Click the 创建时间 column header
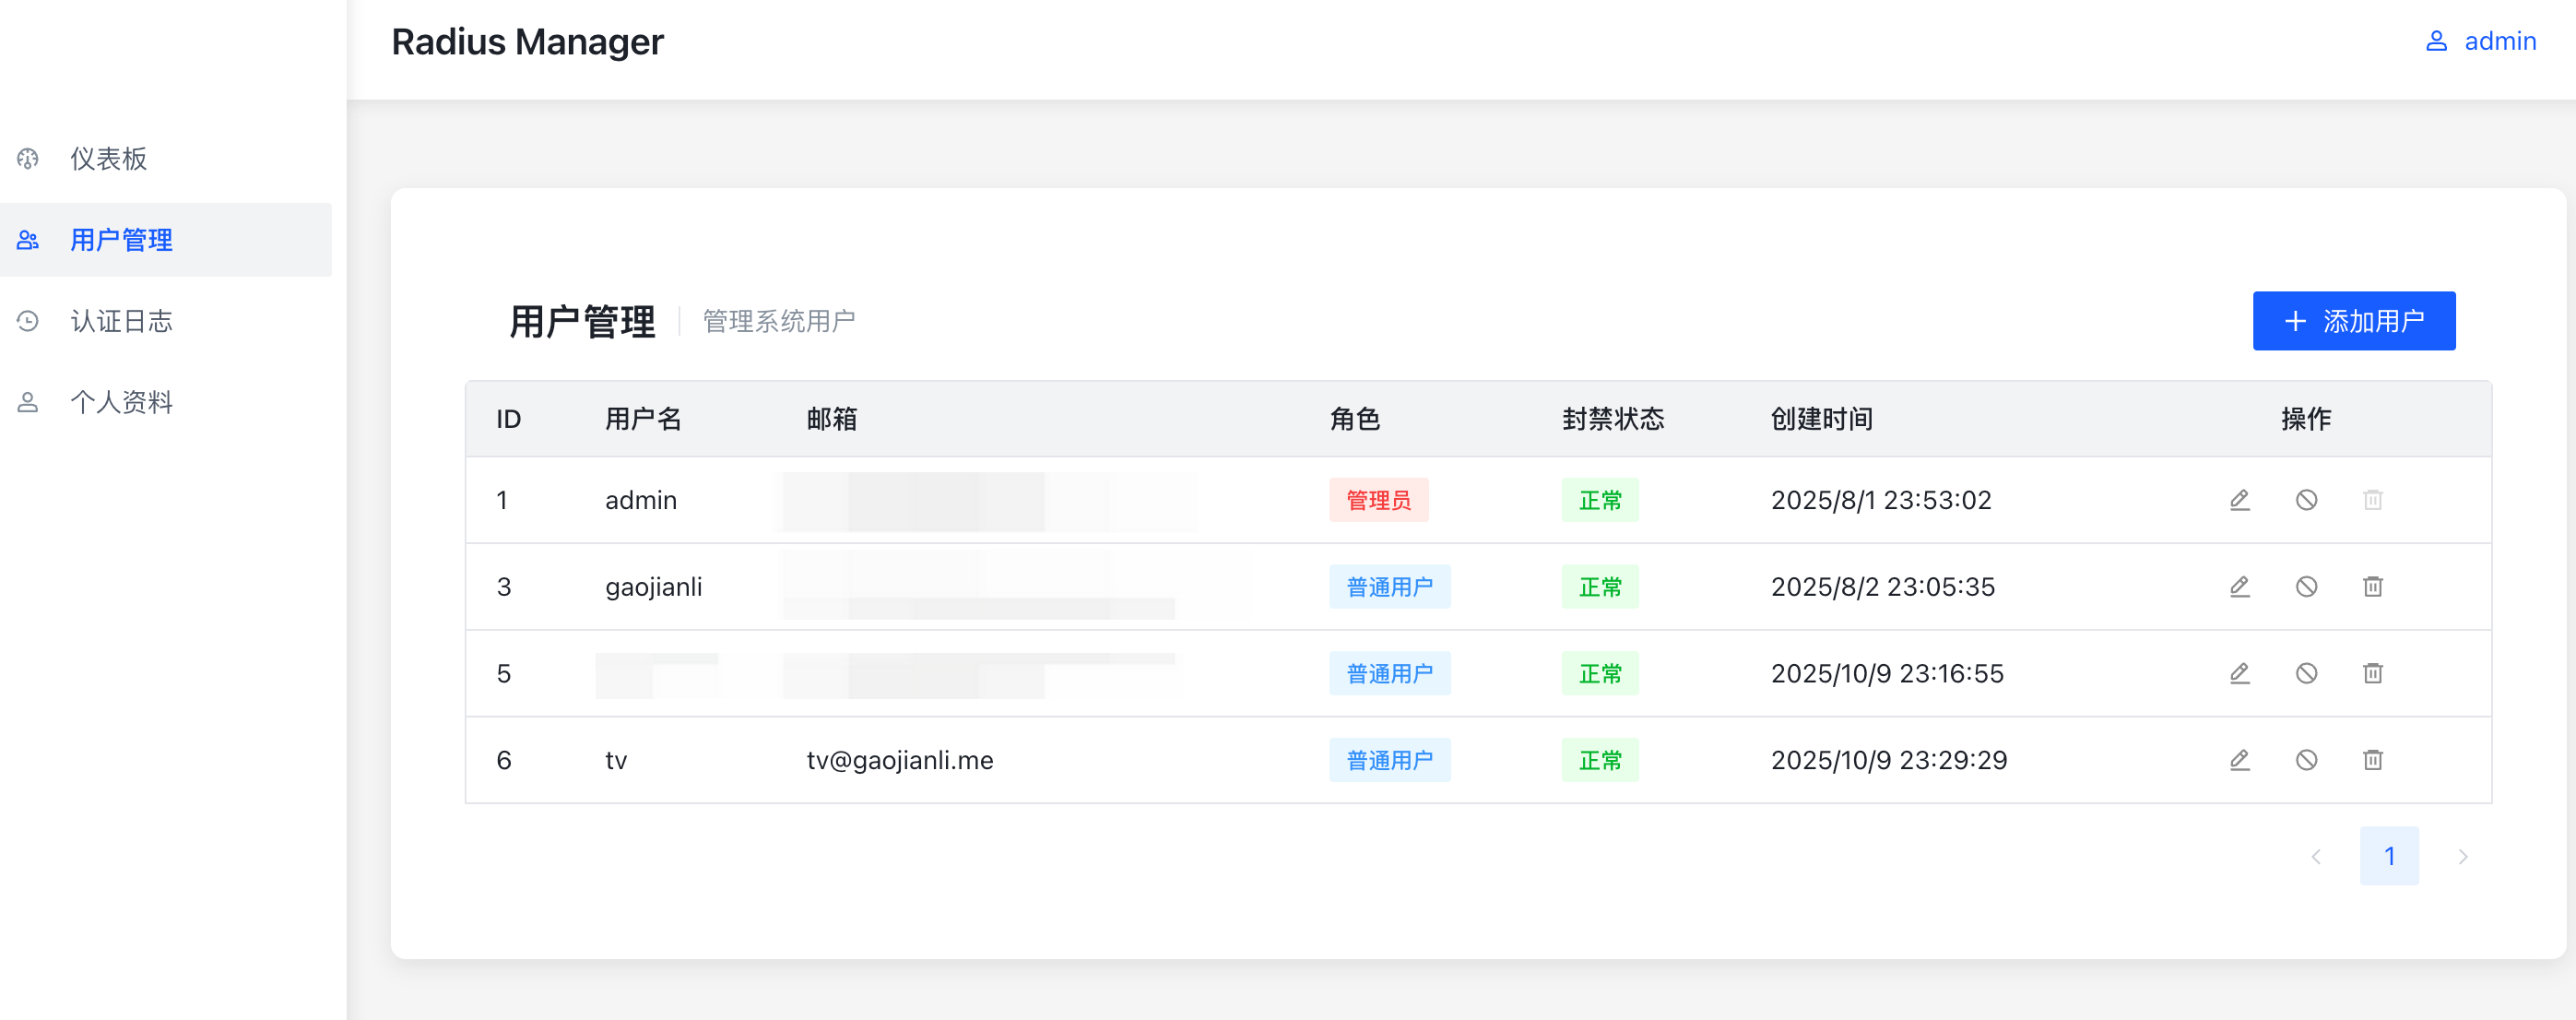This screenshot has height=1020, width=2576. (1822, 419)
